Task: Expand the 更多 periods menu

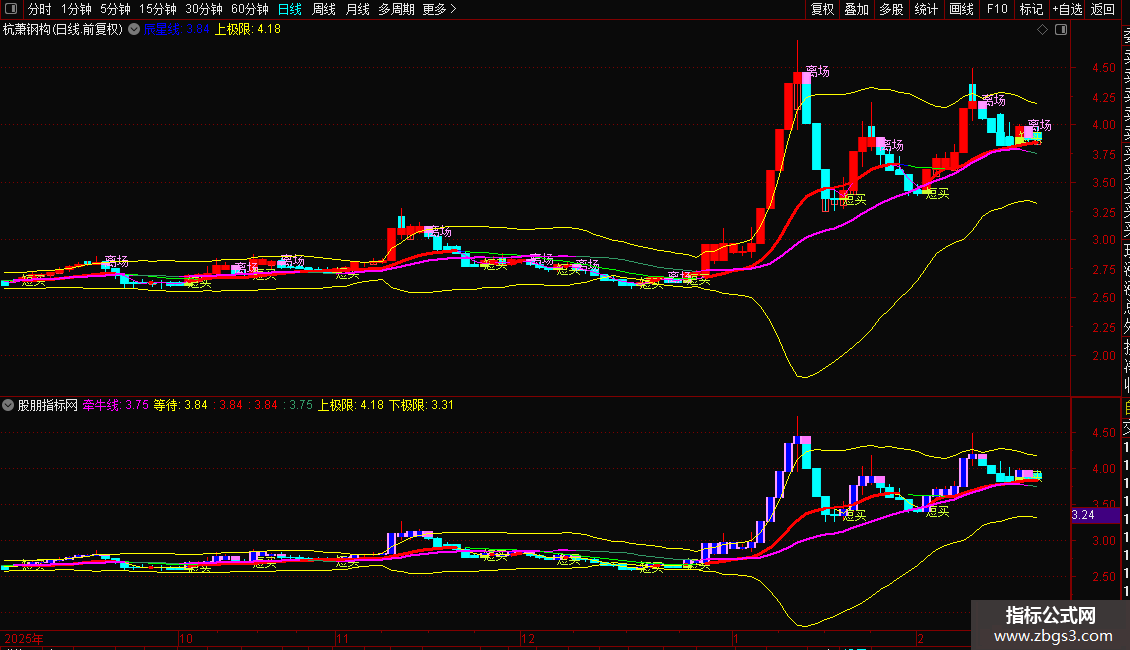Action: coord(439,9)
